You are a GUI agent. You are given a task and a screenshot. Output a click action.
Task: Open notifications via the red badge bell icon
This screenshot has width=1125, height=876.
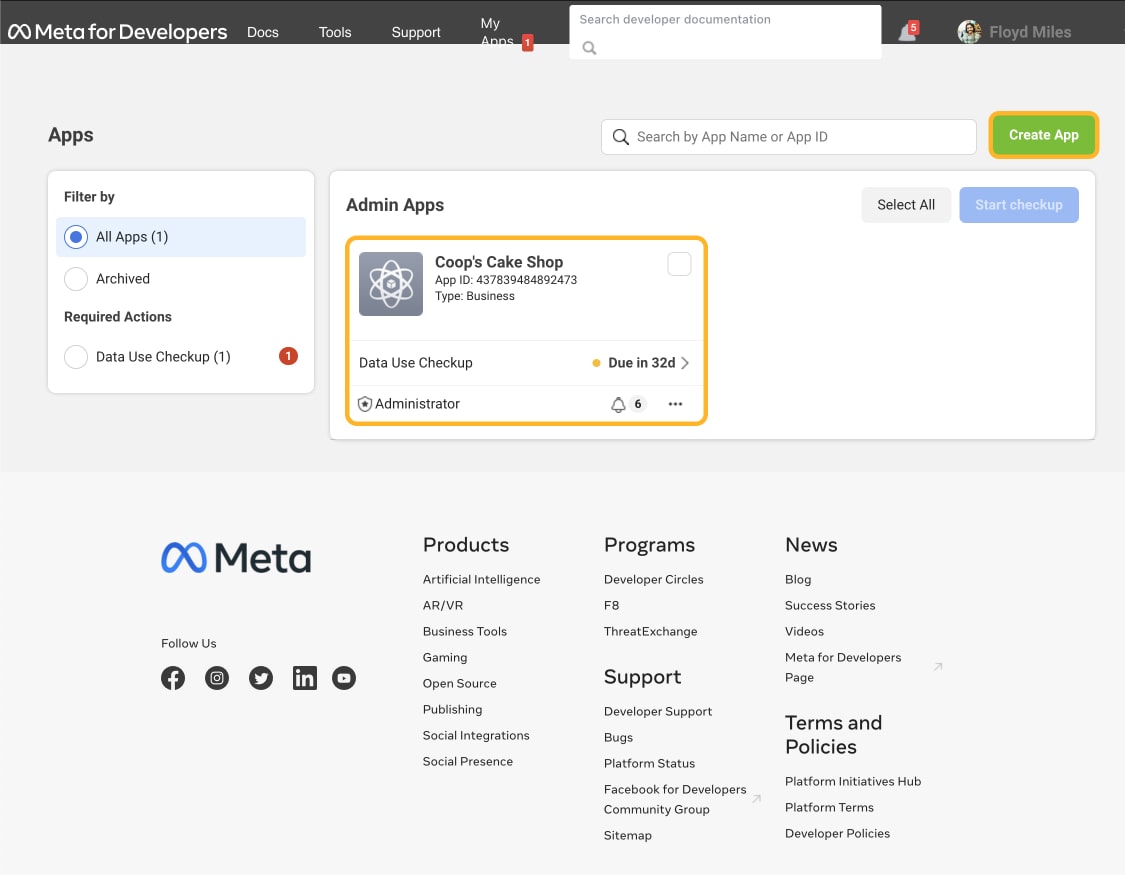click(x=908, y=31)
